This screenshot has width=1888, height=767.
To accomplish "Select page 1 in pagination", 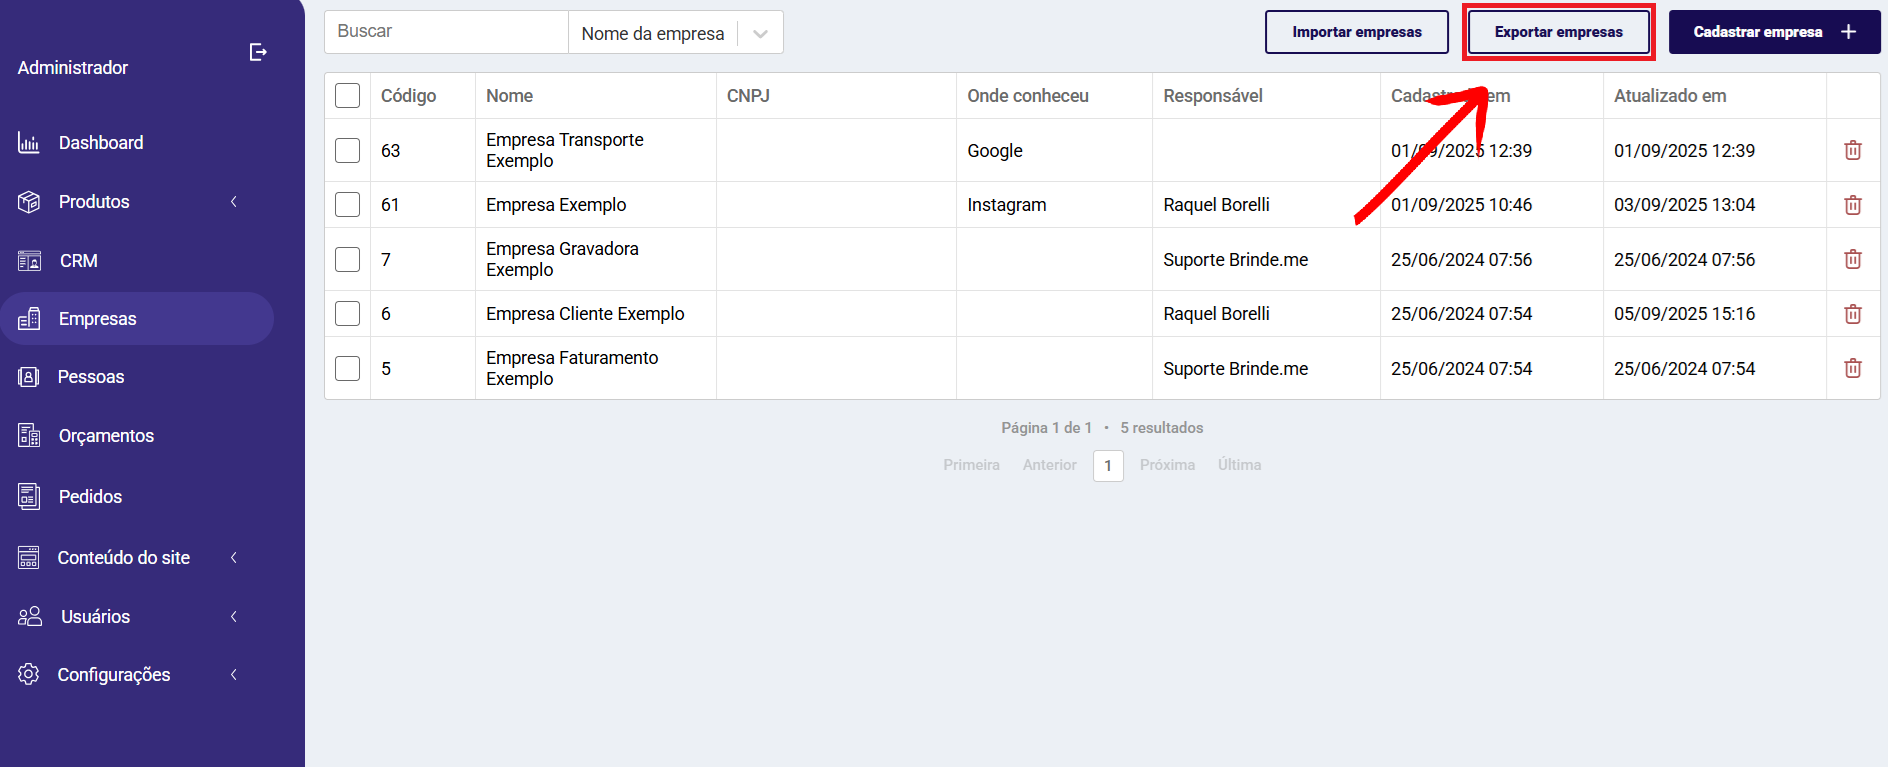I will [x=1108, y=466].
